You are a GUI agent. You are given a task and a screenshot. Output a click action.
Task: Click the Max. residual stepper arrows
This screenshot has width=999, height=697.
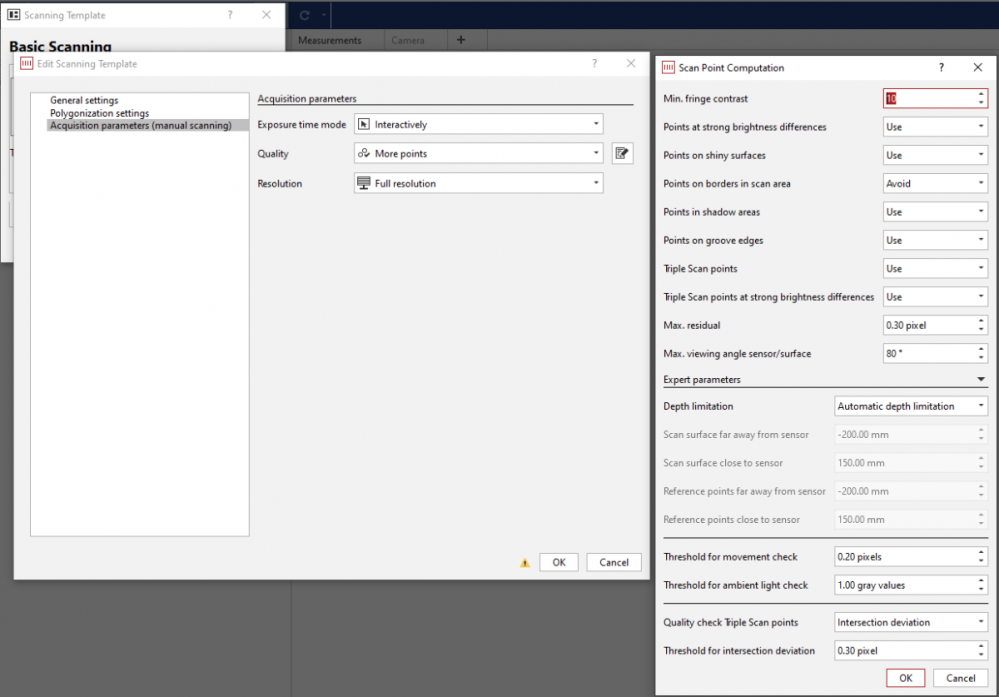pos(981,325)
